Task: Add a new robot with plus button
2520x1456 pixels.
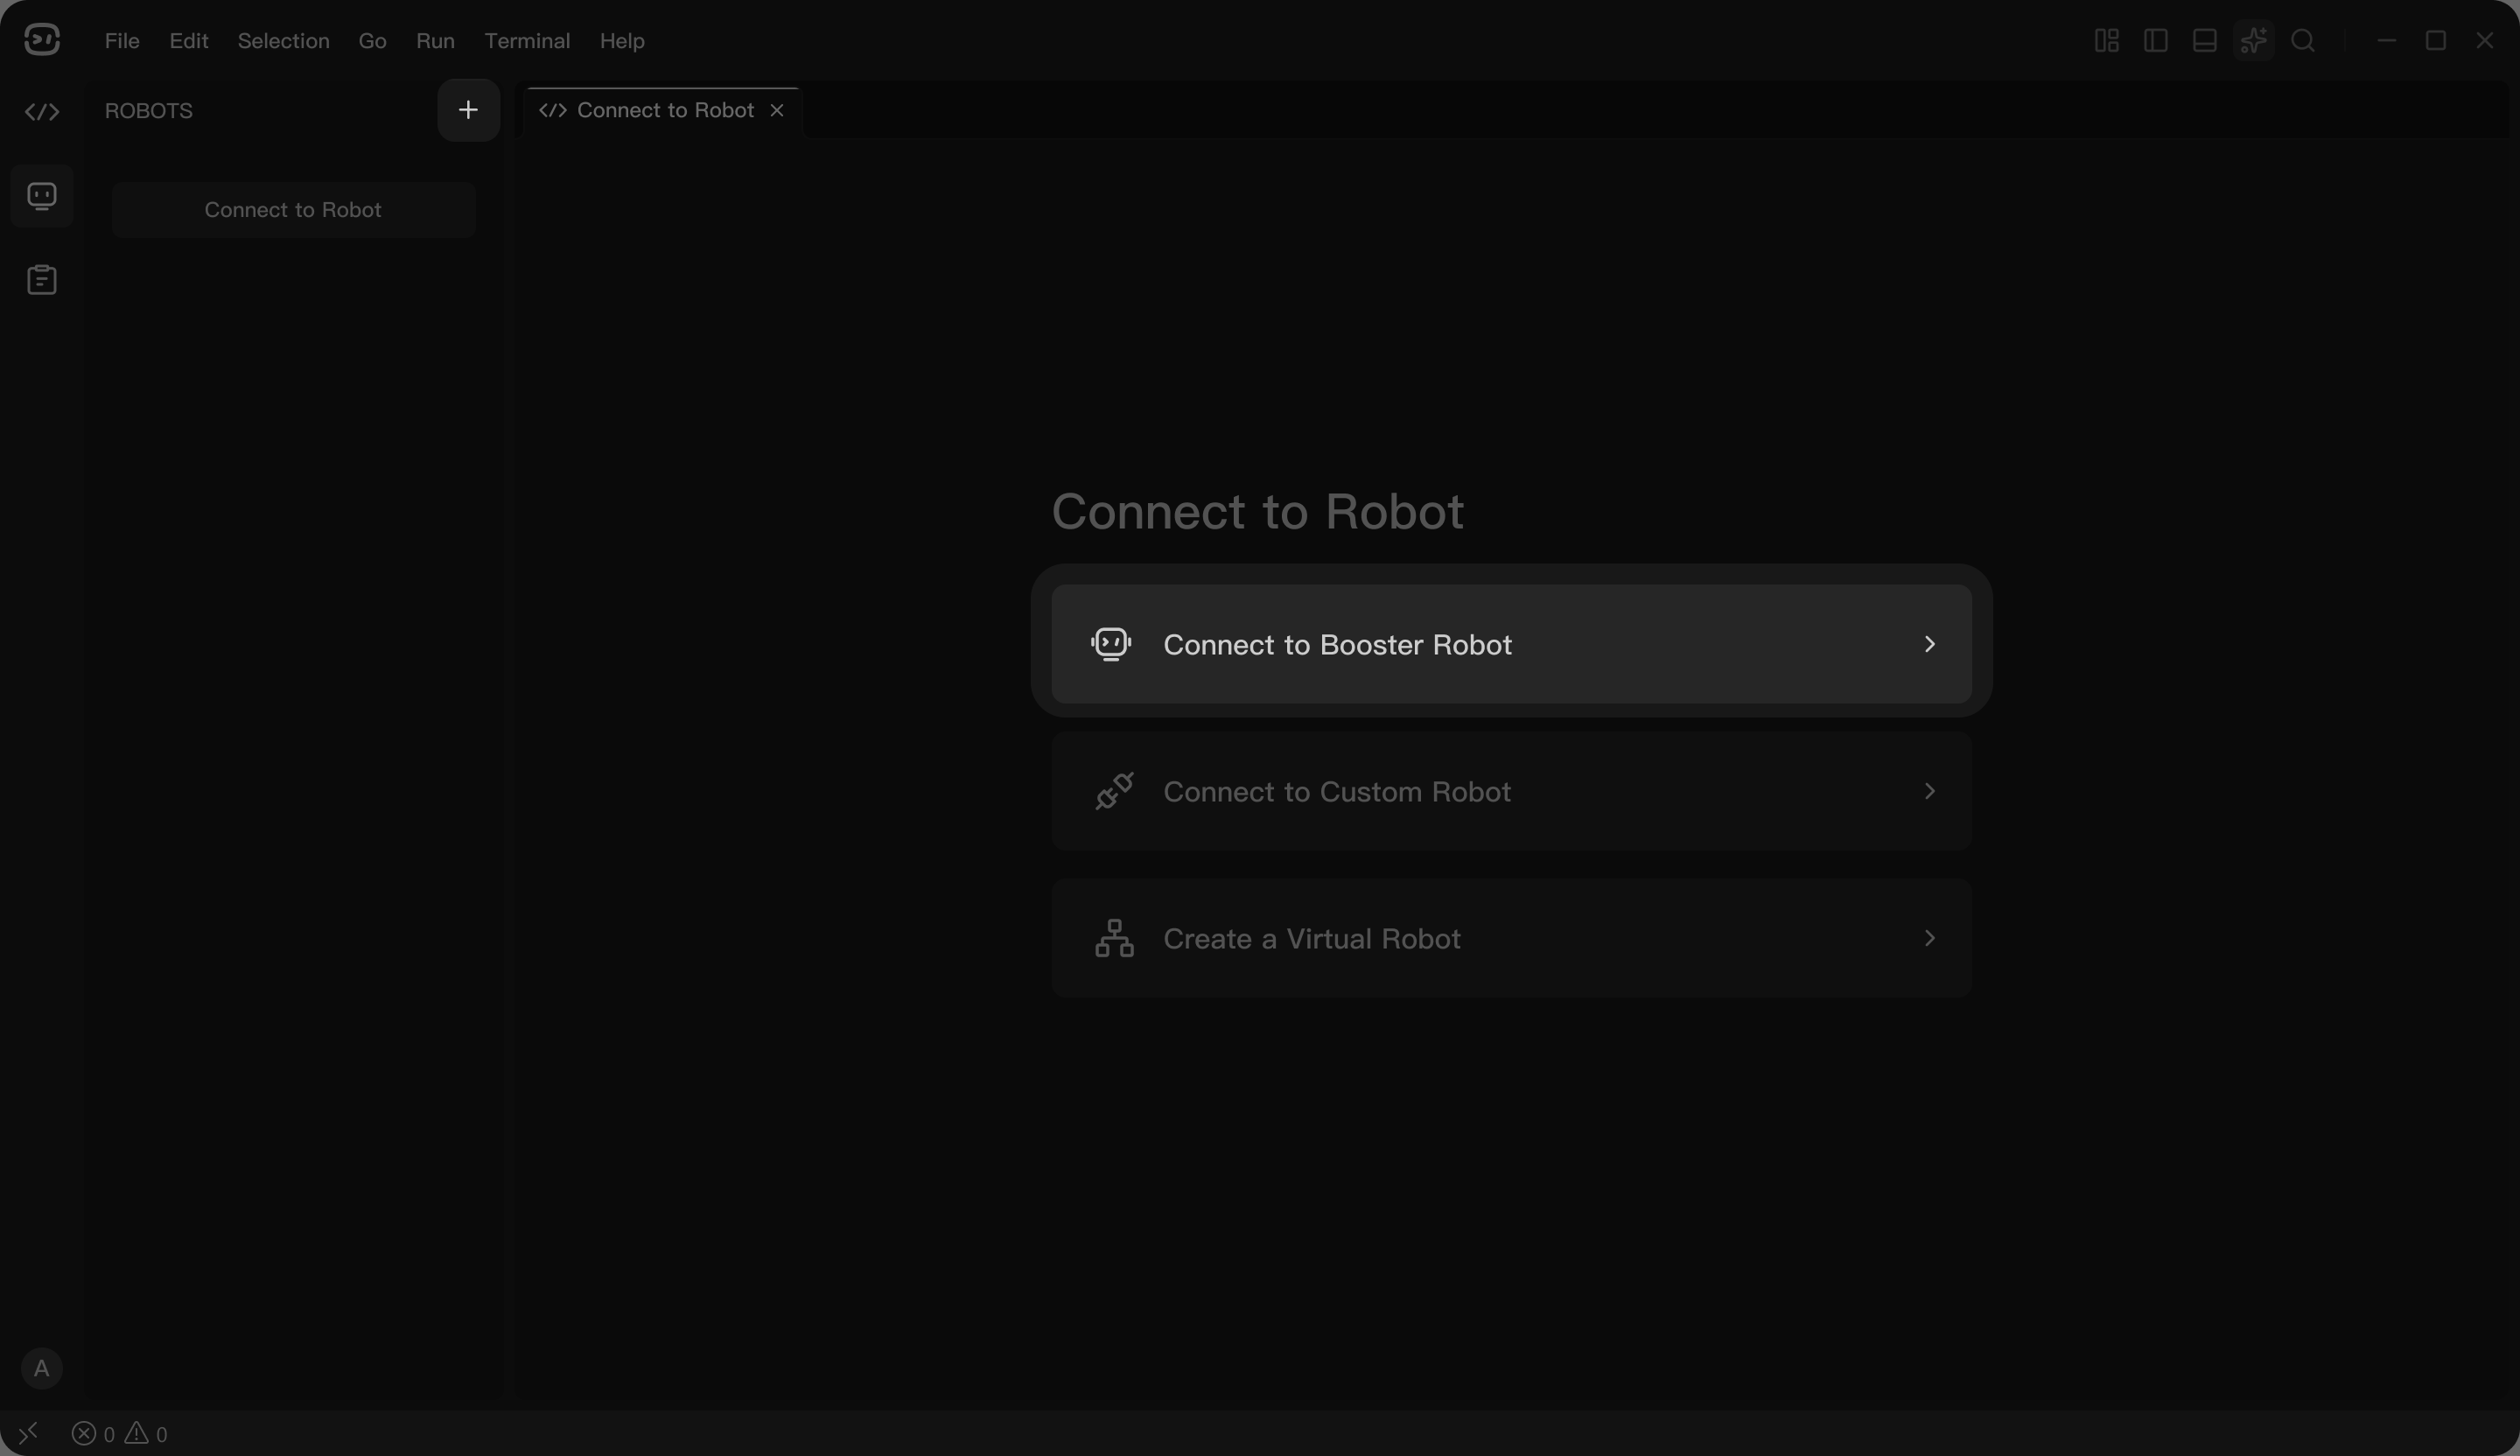Action: pos(468,110)
